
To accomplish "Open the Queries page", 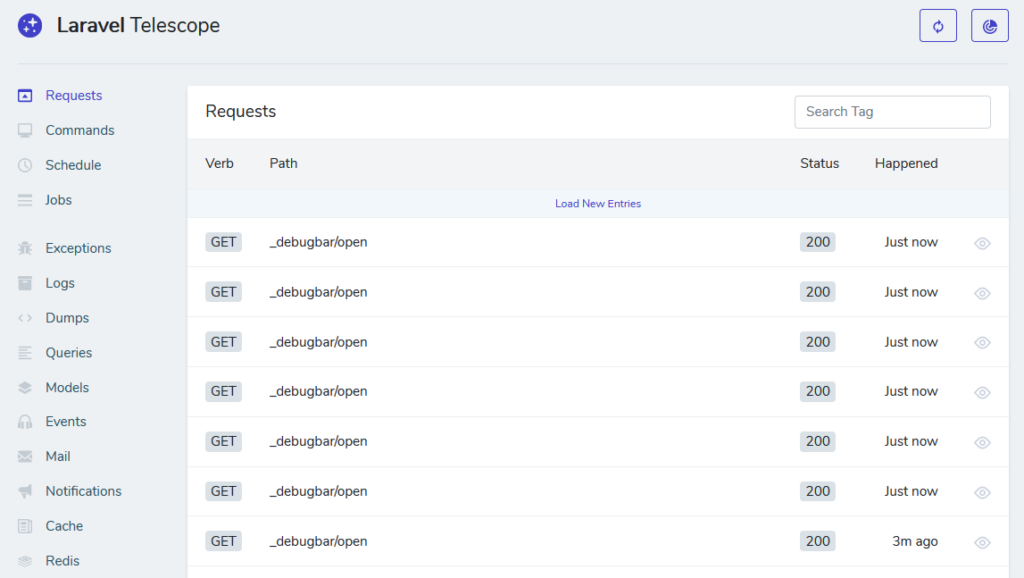I will click(x=69, y=353).
